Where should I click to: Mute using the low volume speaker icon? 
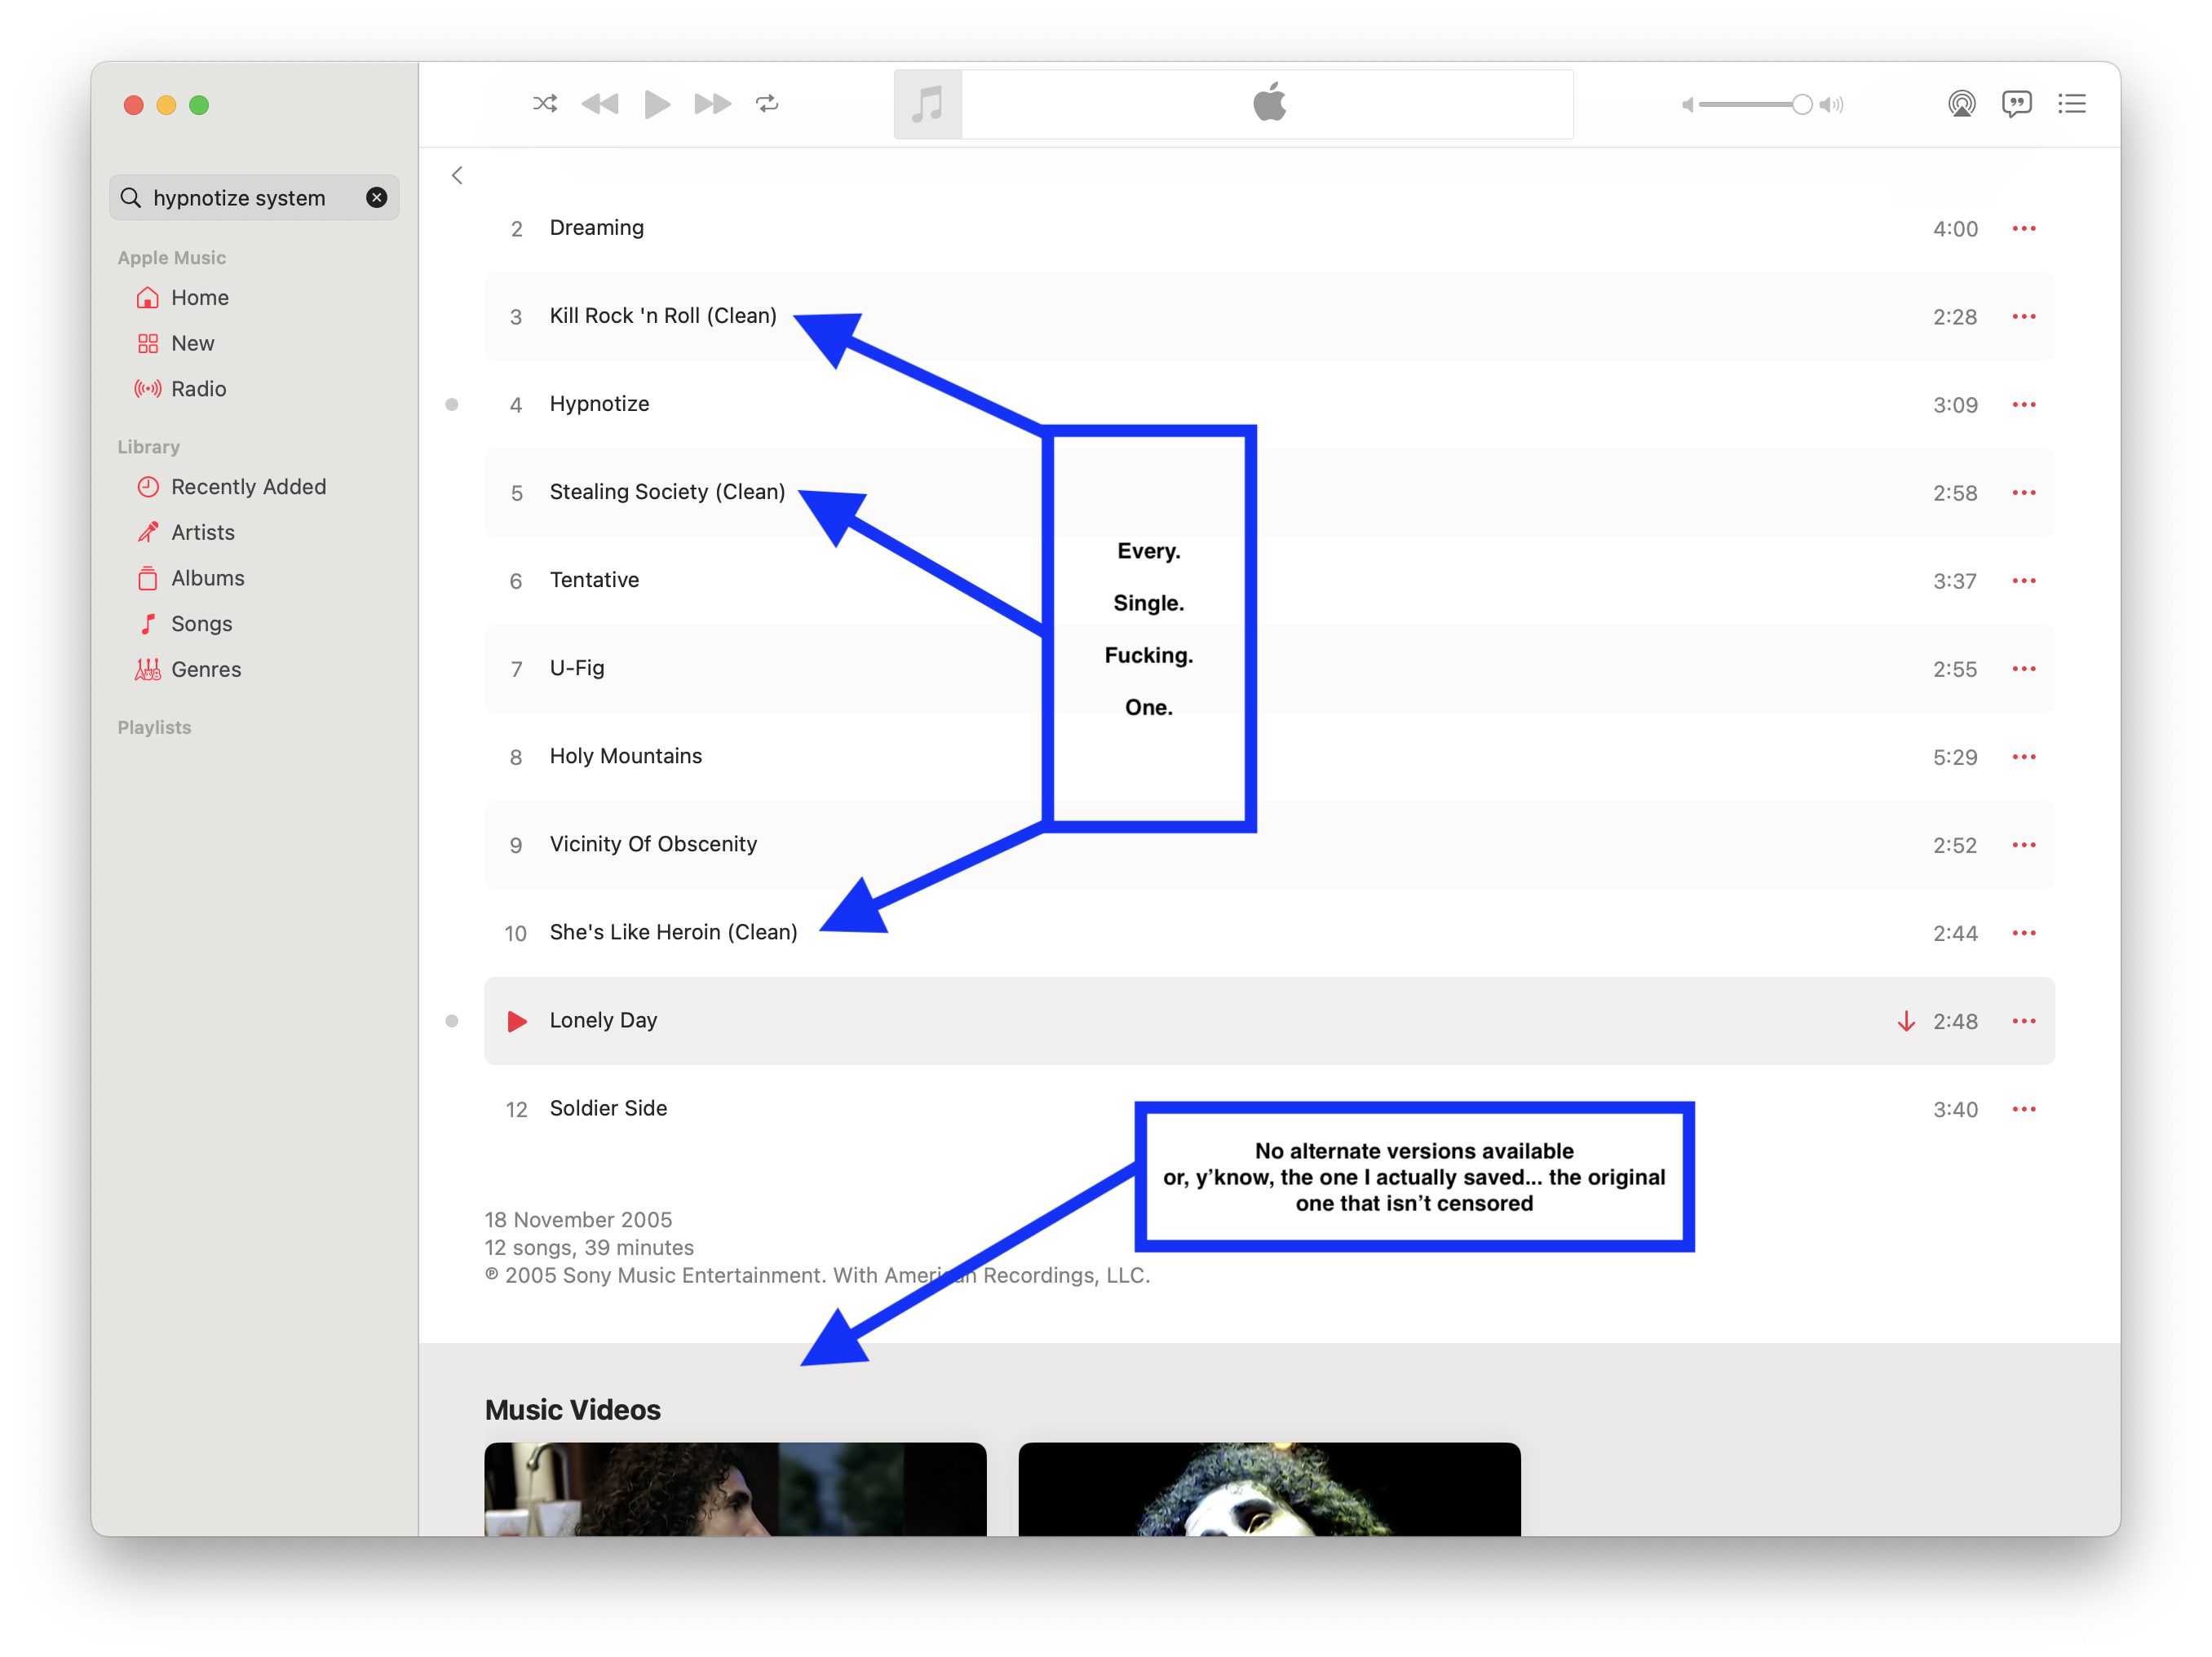point(1687,105)
